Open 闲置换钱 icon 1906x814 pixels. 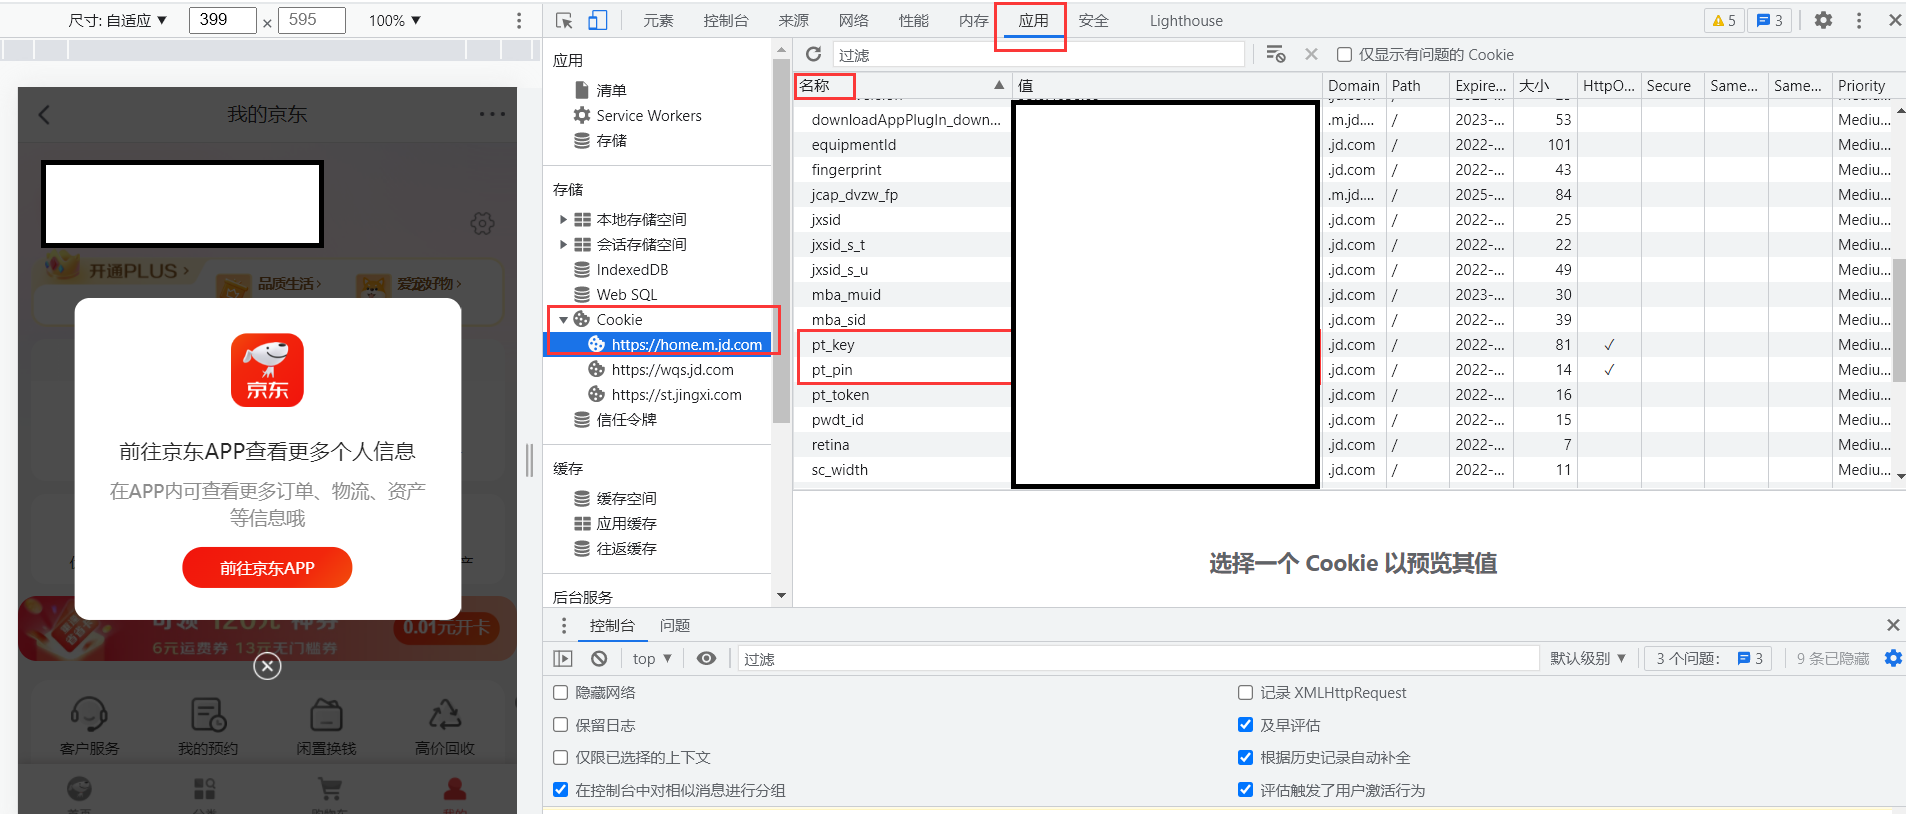pyautogui.click(x=326, y=714)
